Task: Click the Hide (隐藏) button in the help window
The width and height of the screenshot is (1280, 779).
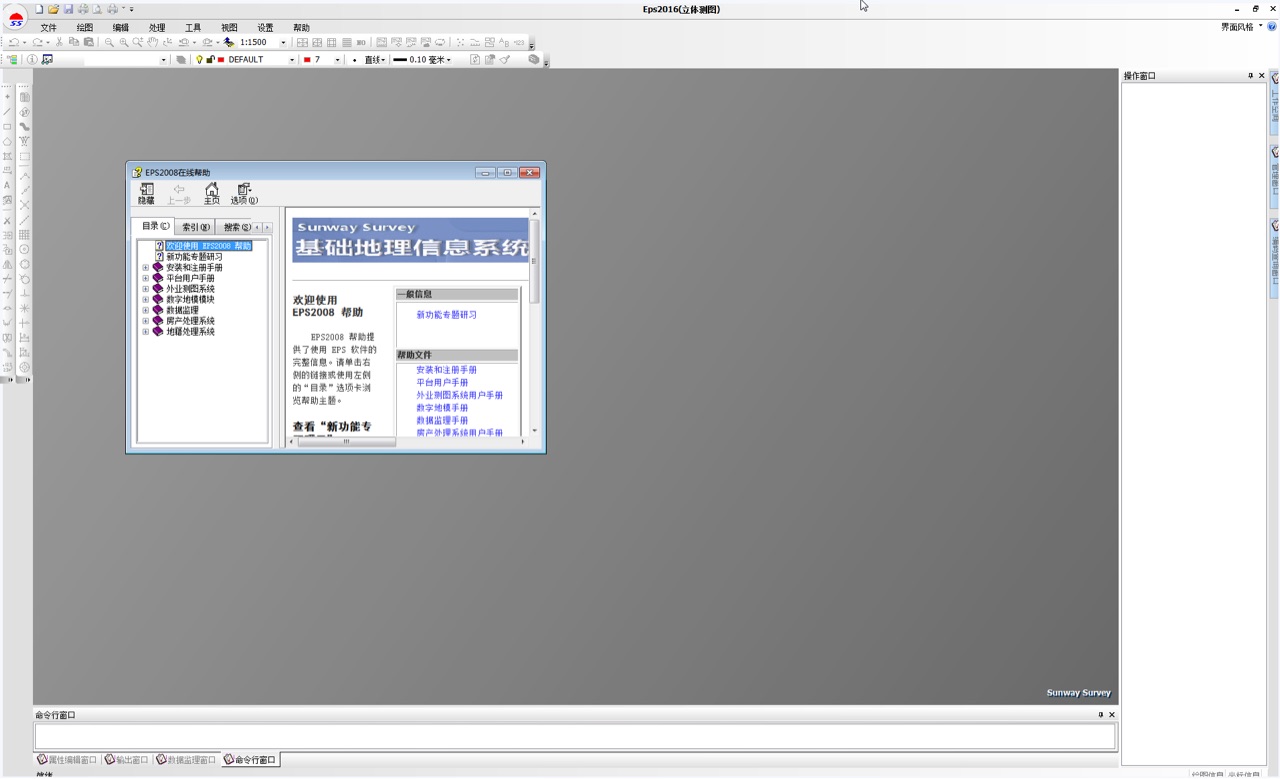Action: [146, 193]
